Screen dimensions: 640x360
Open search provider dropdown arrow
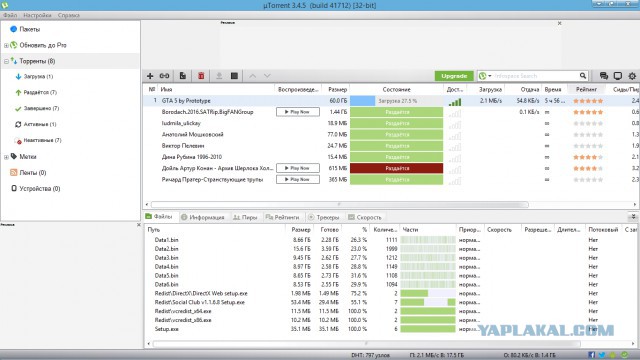[490, 76]
